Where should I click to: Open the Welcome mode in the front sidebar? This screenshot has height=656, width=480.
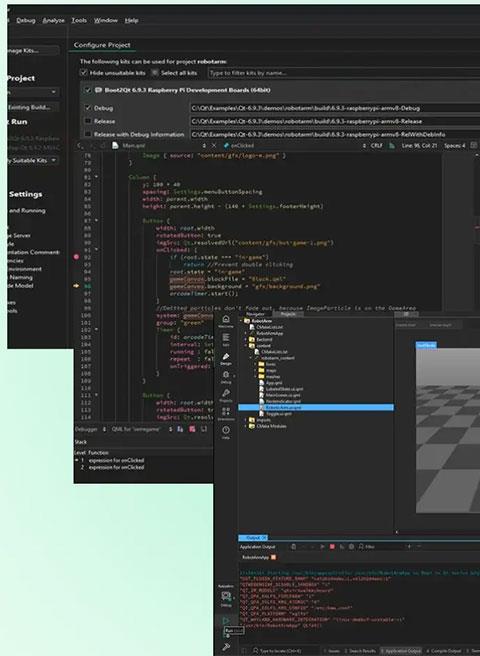226,321
